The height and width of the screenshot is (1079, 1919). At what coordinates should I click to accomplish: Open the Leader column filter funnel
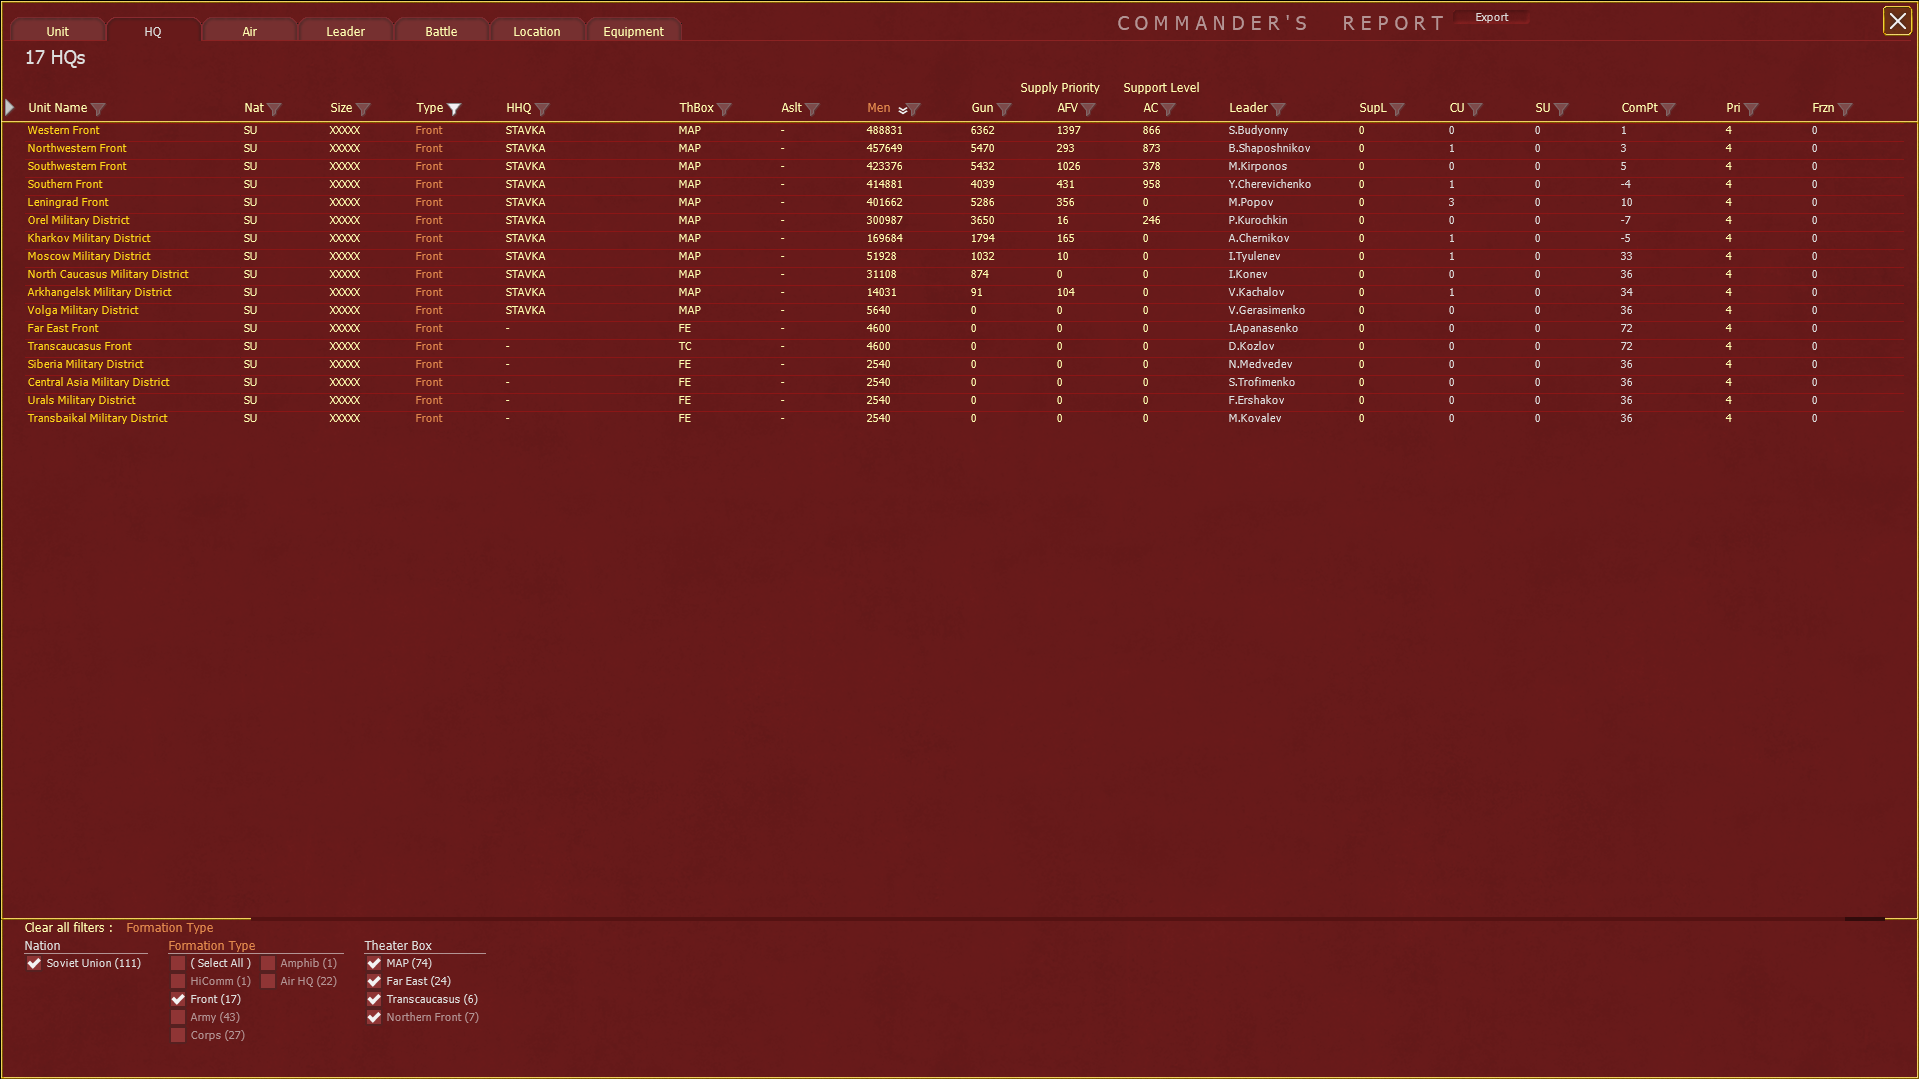point(1279,109)
